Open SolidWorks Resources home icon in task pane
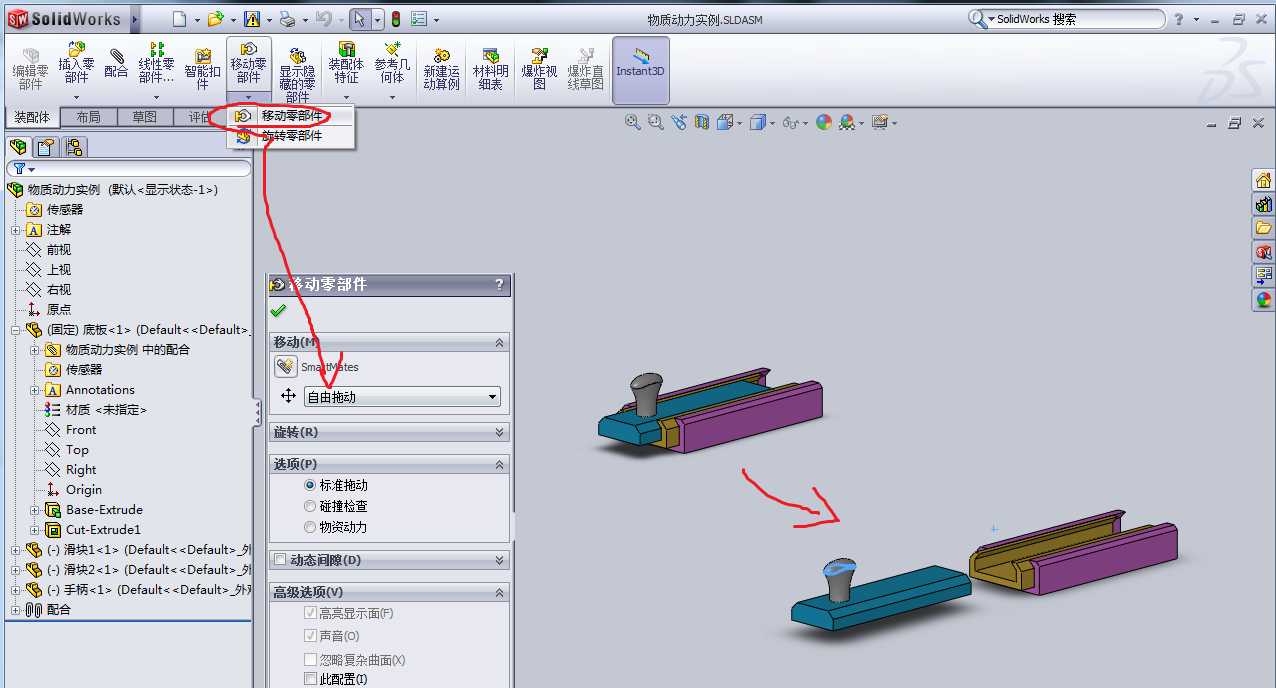Screen dimensions: 1276x688 pos(1264,181)
